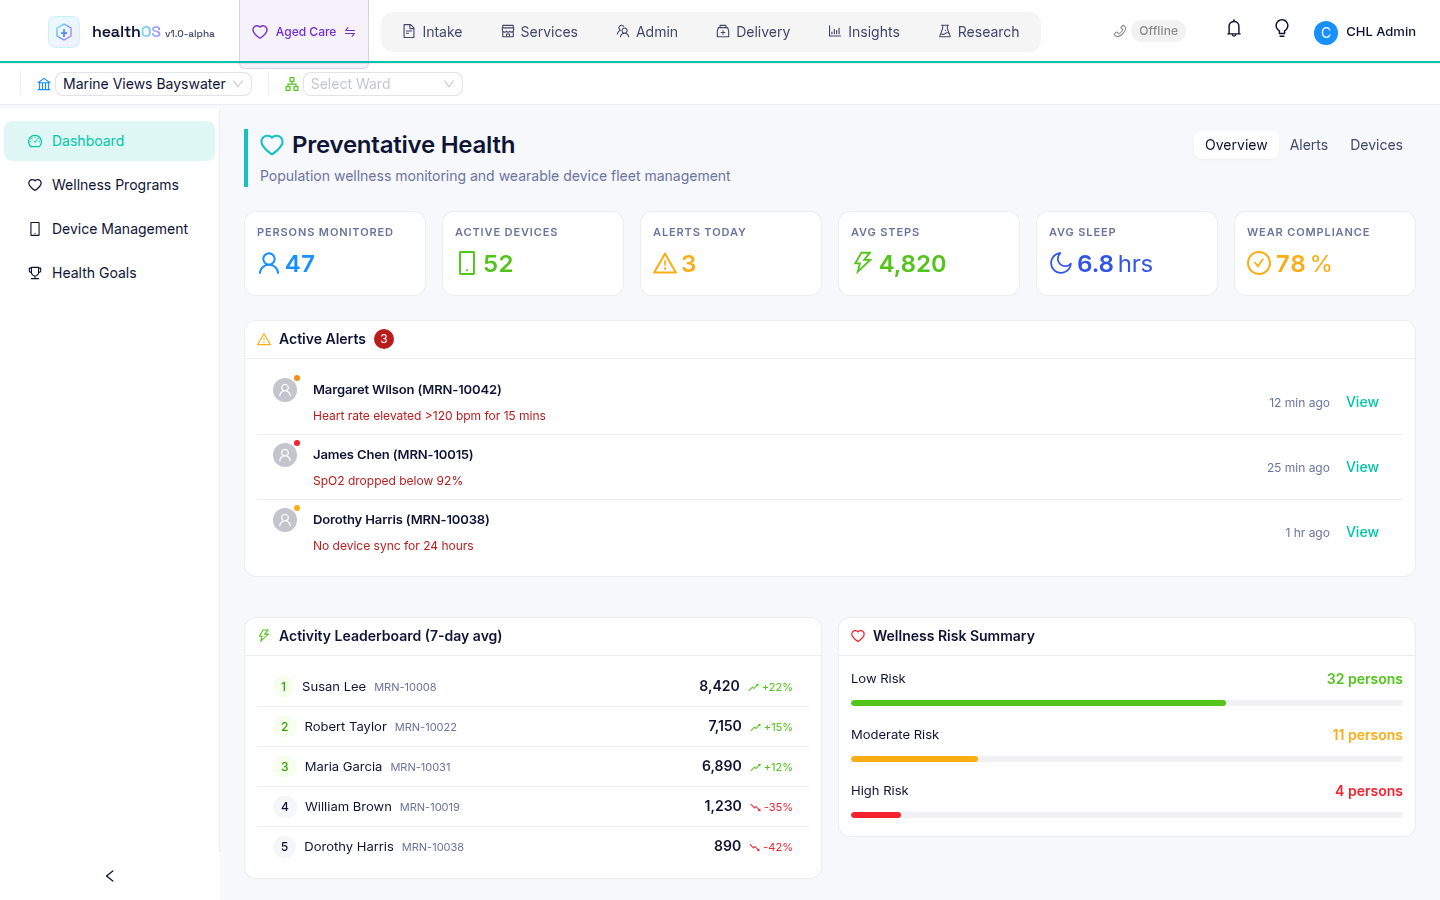The width and height of the screenshot is (1440, 900).
Task: Switch to the Devices tab
Action: tap(1376, 145)
